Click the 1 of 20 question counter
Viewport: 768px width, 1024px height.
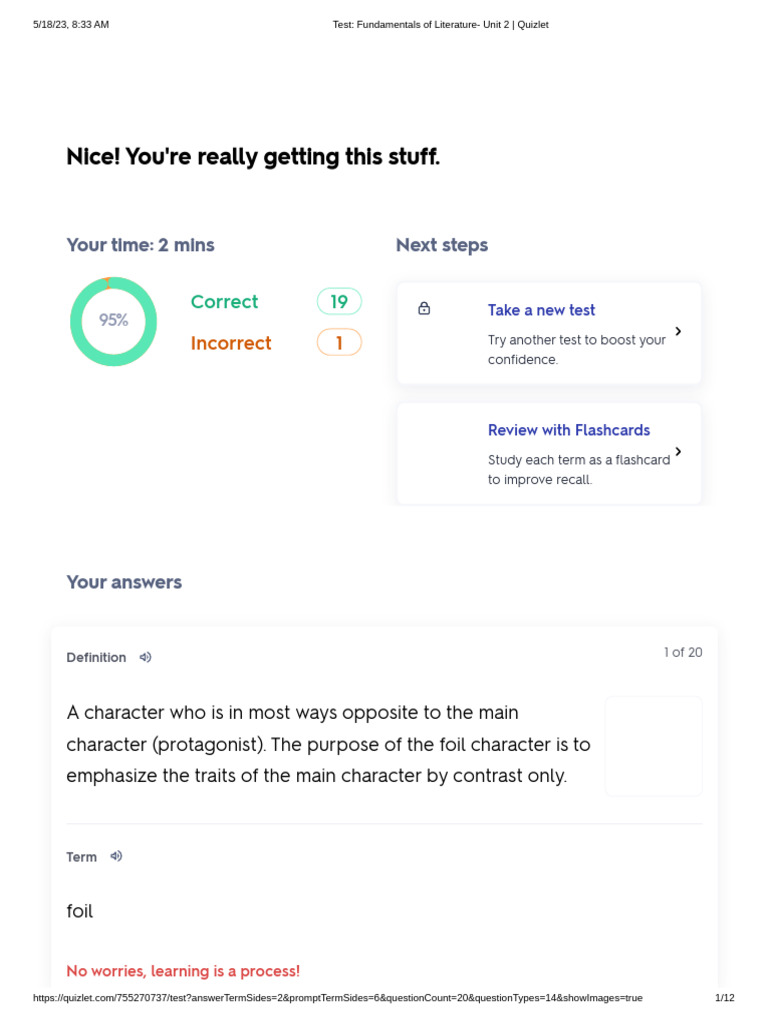683,652
